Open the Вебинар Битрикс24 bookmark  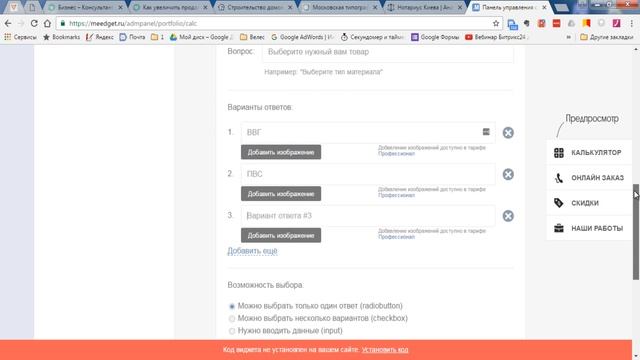[x=497, y=37]
